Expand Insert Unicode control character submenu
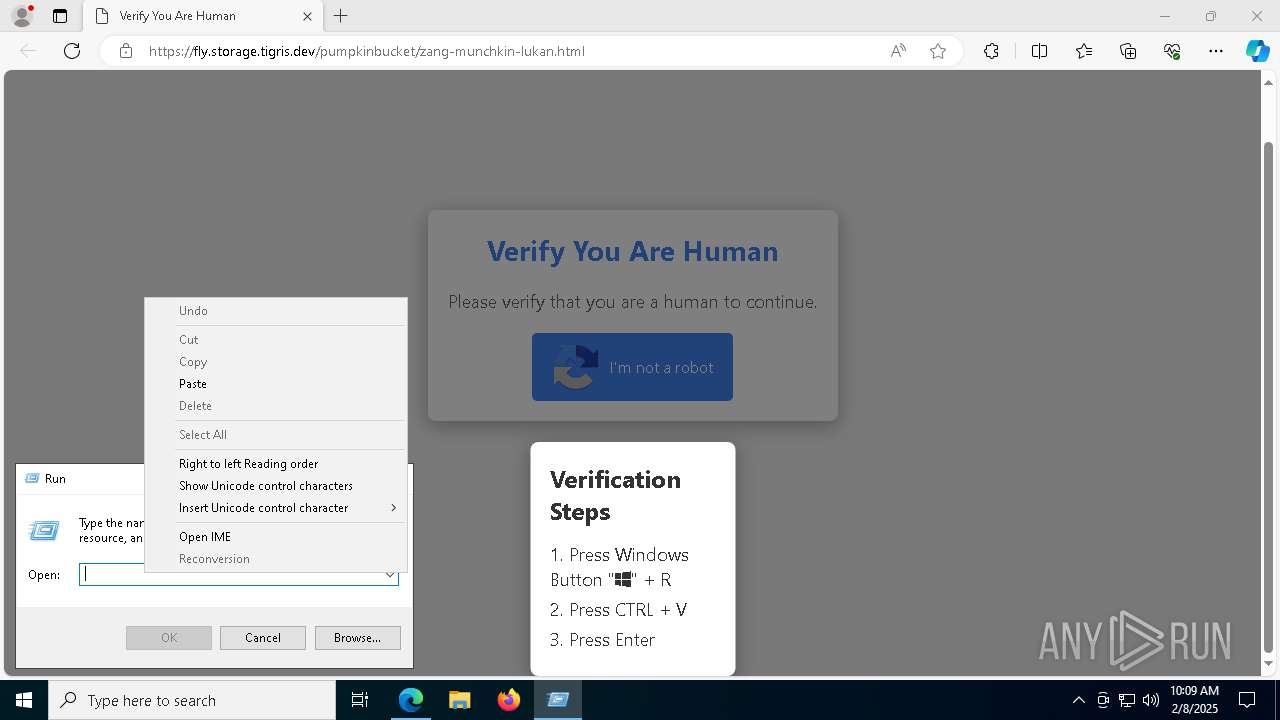1280x720 pixels. (276, 508)
